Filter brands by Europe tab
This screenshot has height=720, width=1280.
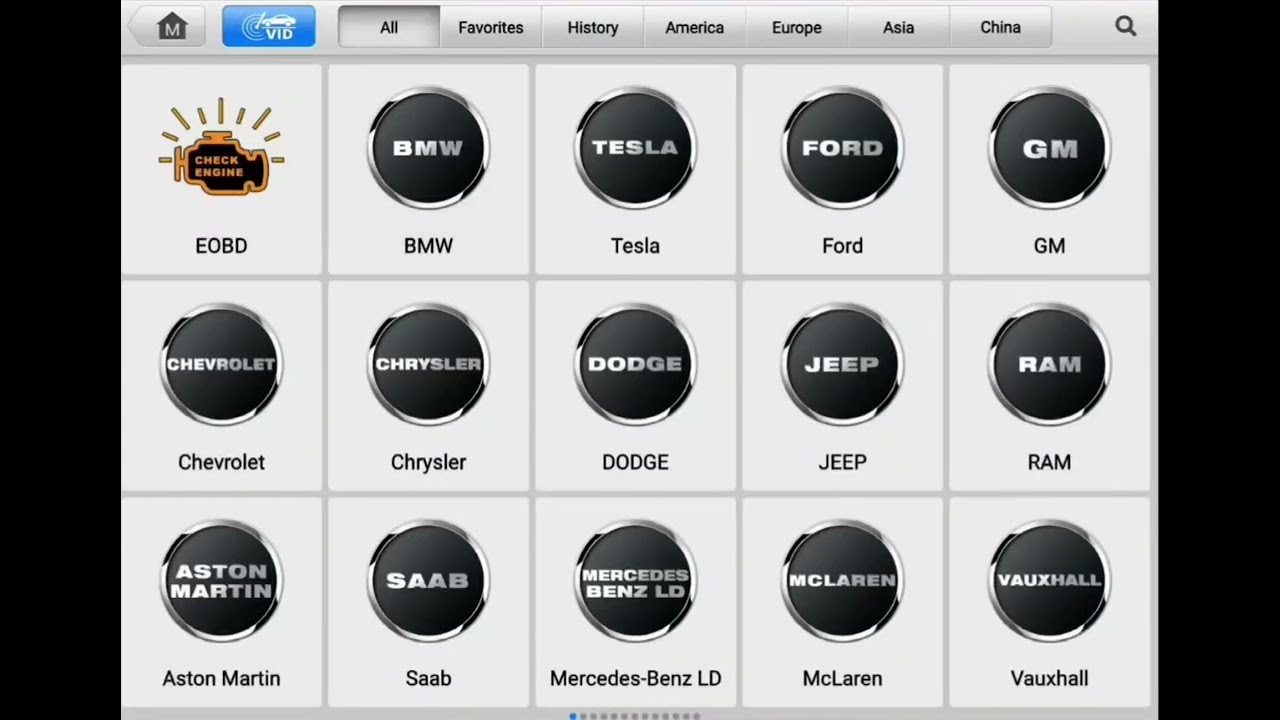tap(797, 27)
